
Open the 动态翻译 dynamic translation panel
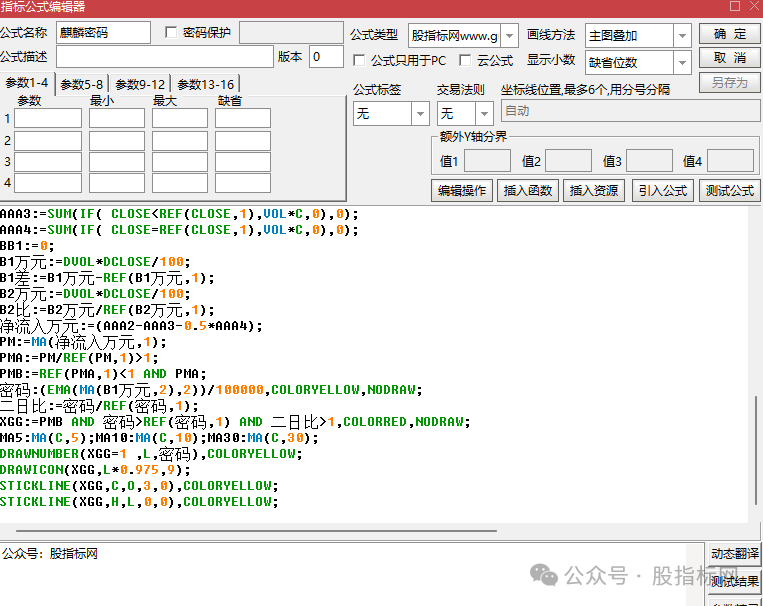pyautogui.click(x=734, y=554)
